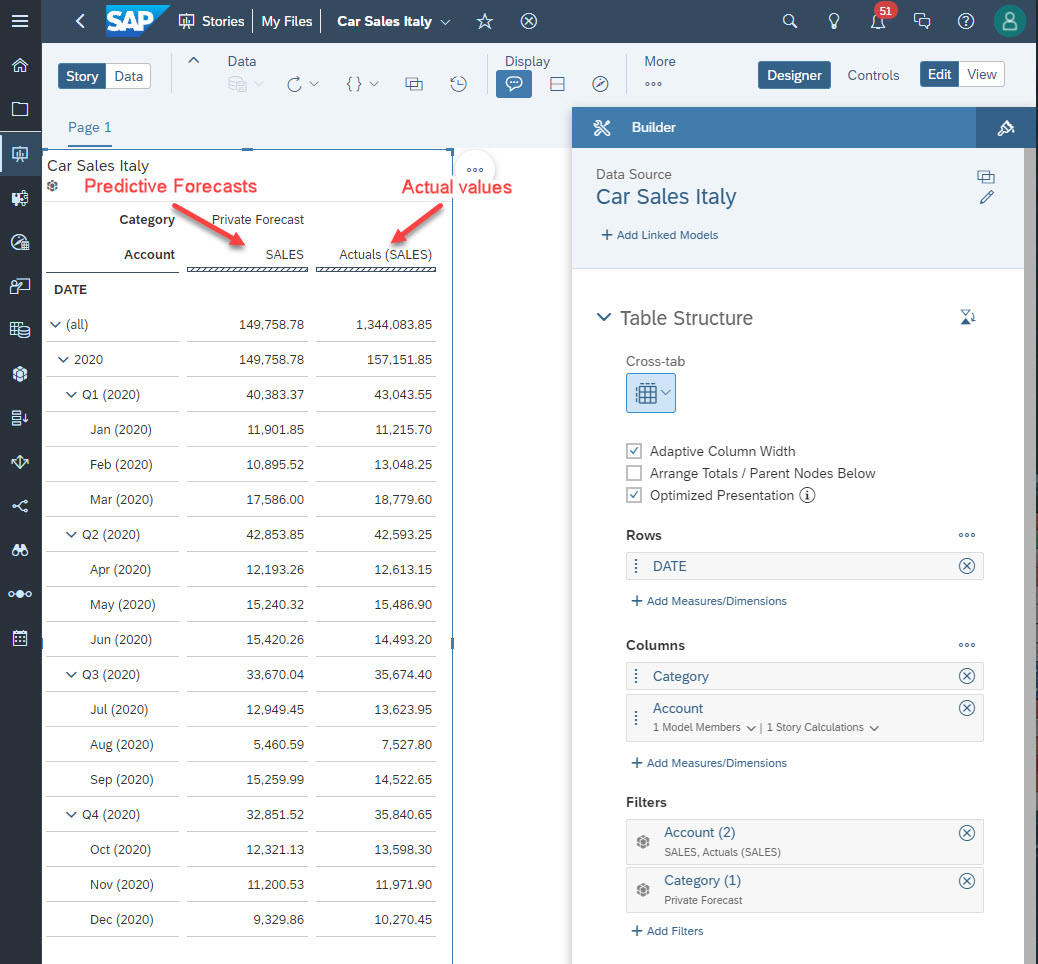Remove DATE from Rows
1038x964 pixels.
click(967, 566)
